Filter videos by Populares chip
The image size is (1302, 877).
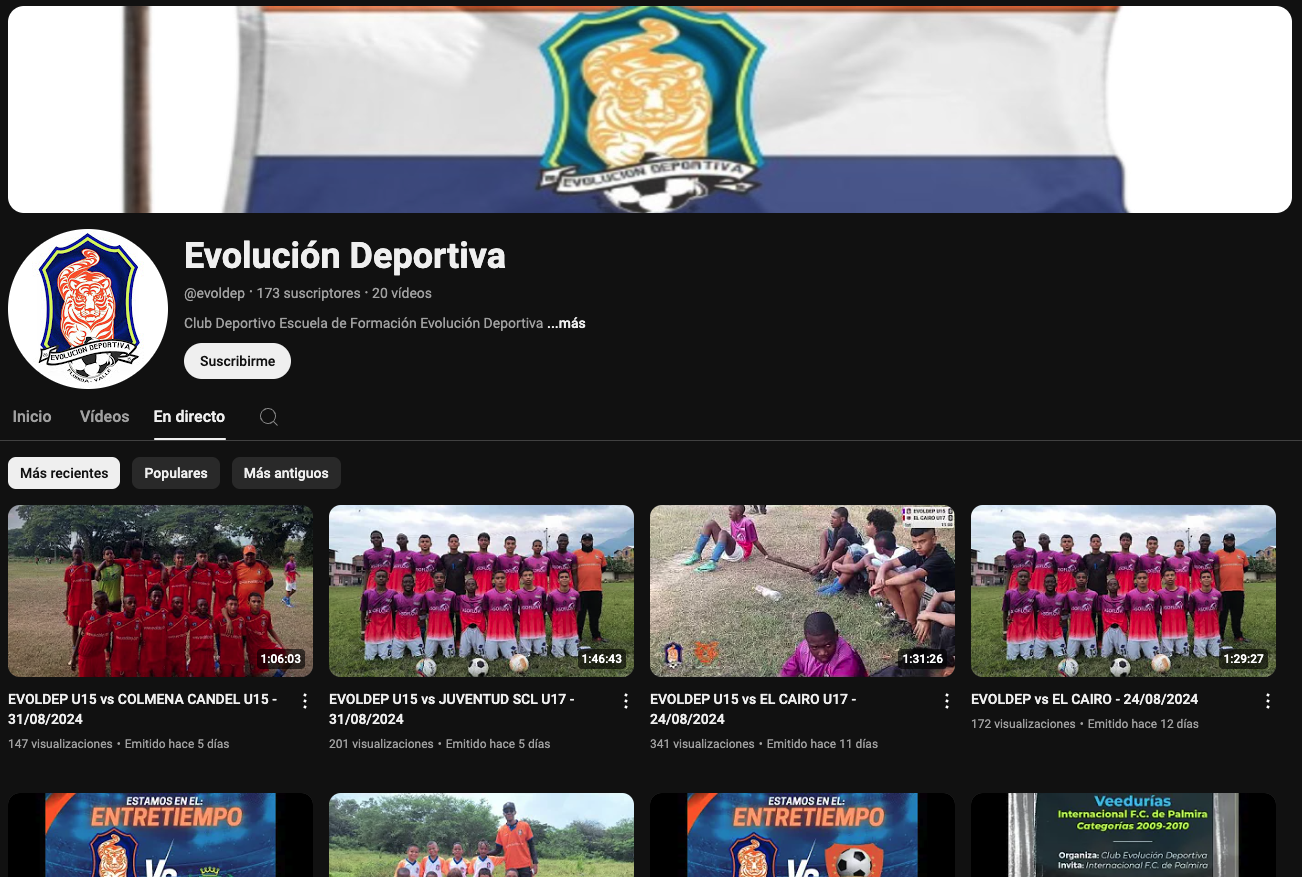click(176, 473)
